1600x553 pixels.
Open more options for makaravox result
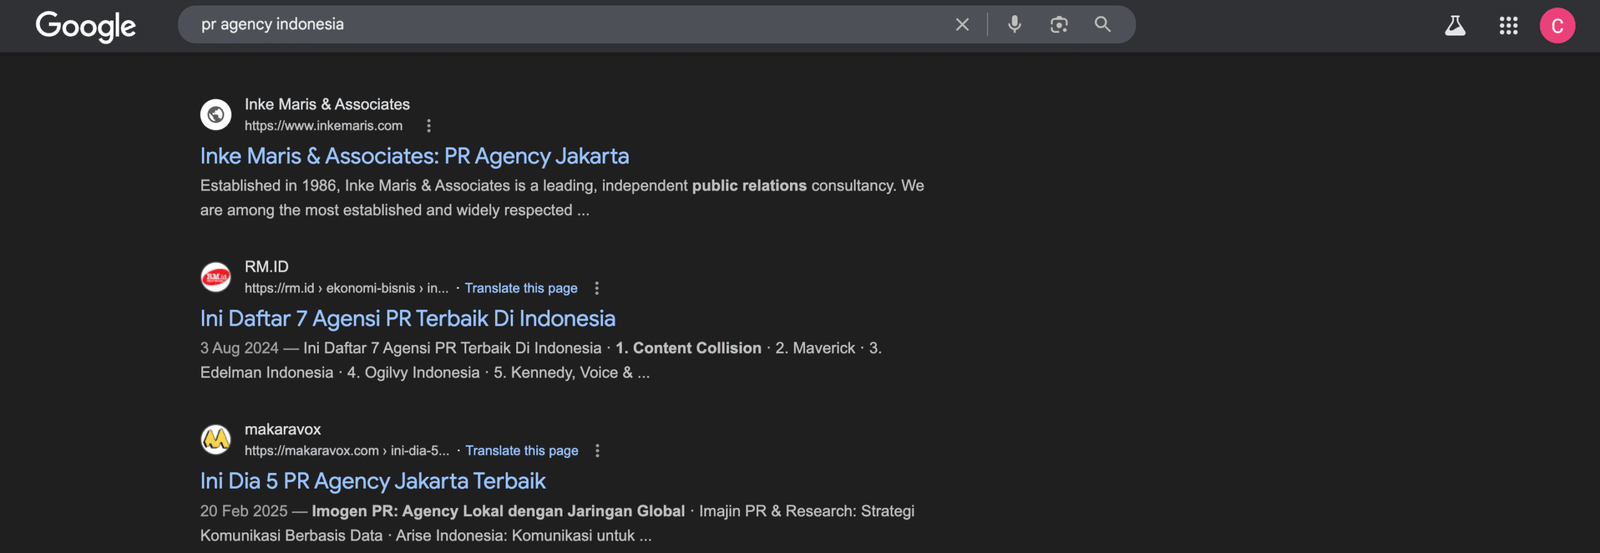point(598,451)
